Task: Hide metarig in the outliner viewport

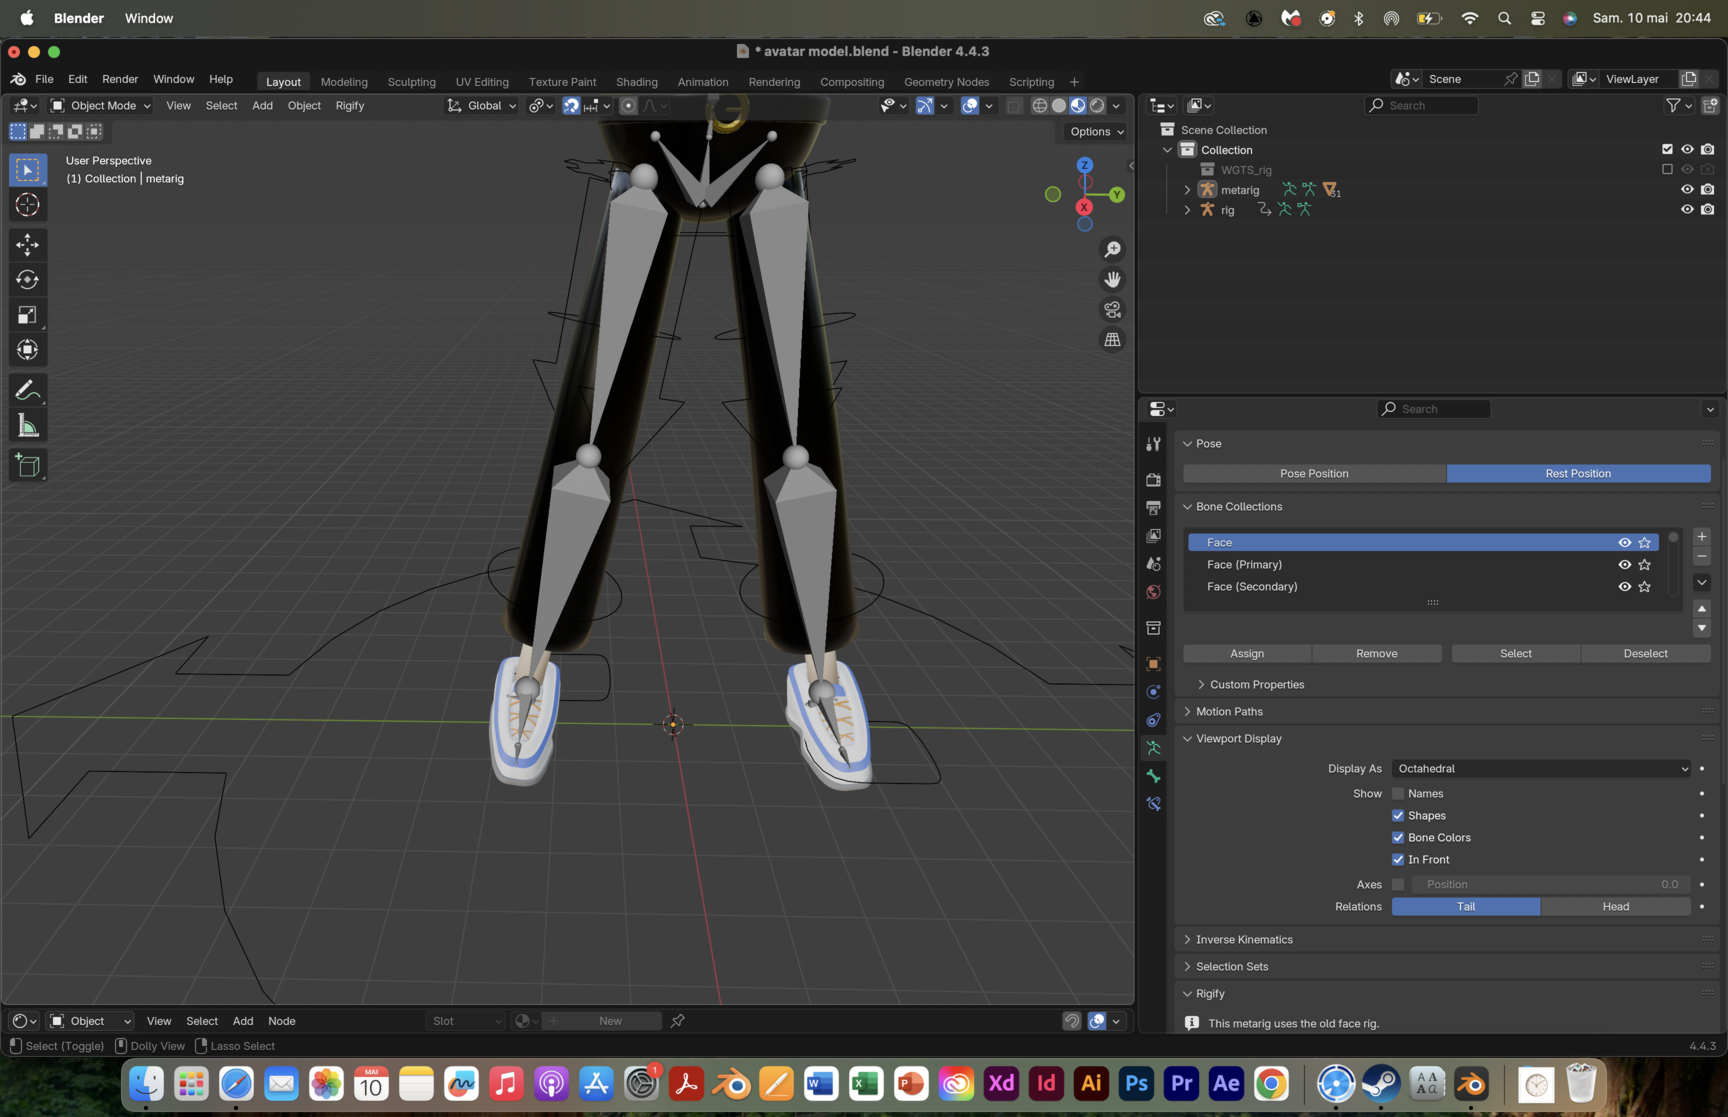Action: (1687, 189)
